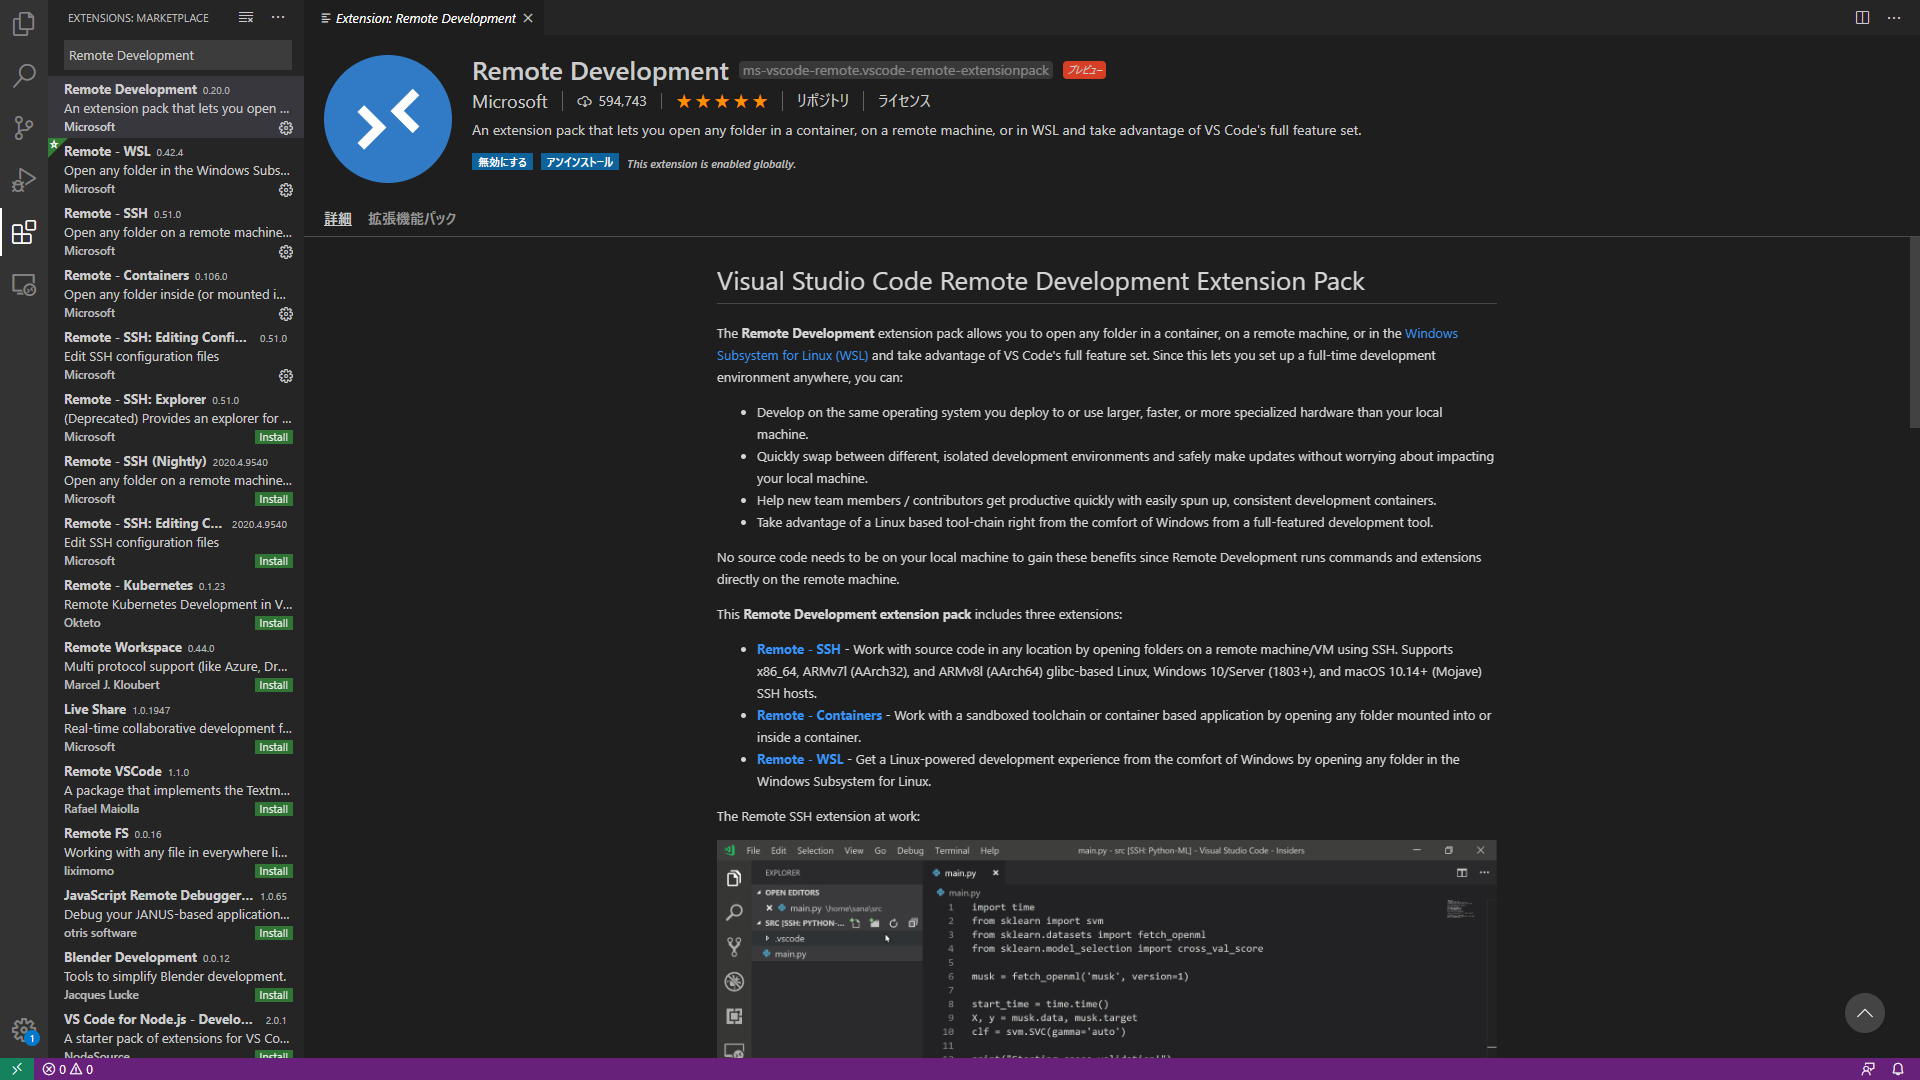
Task: Click split editor right icon
Action: pyautogui.click(x=1862, y=18)
